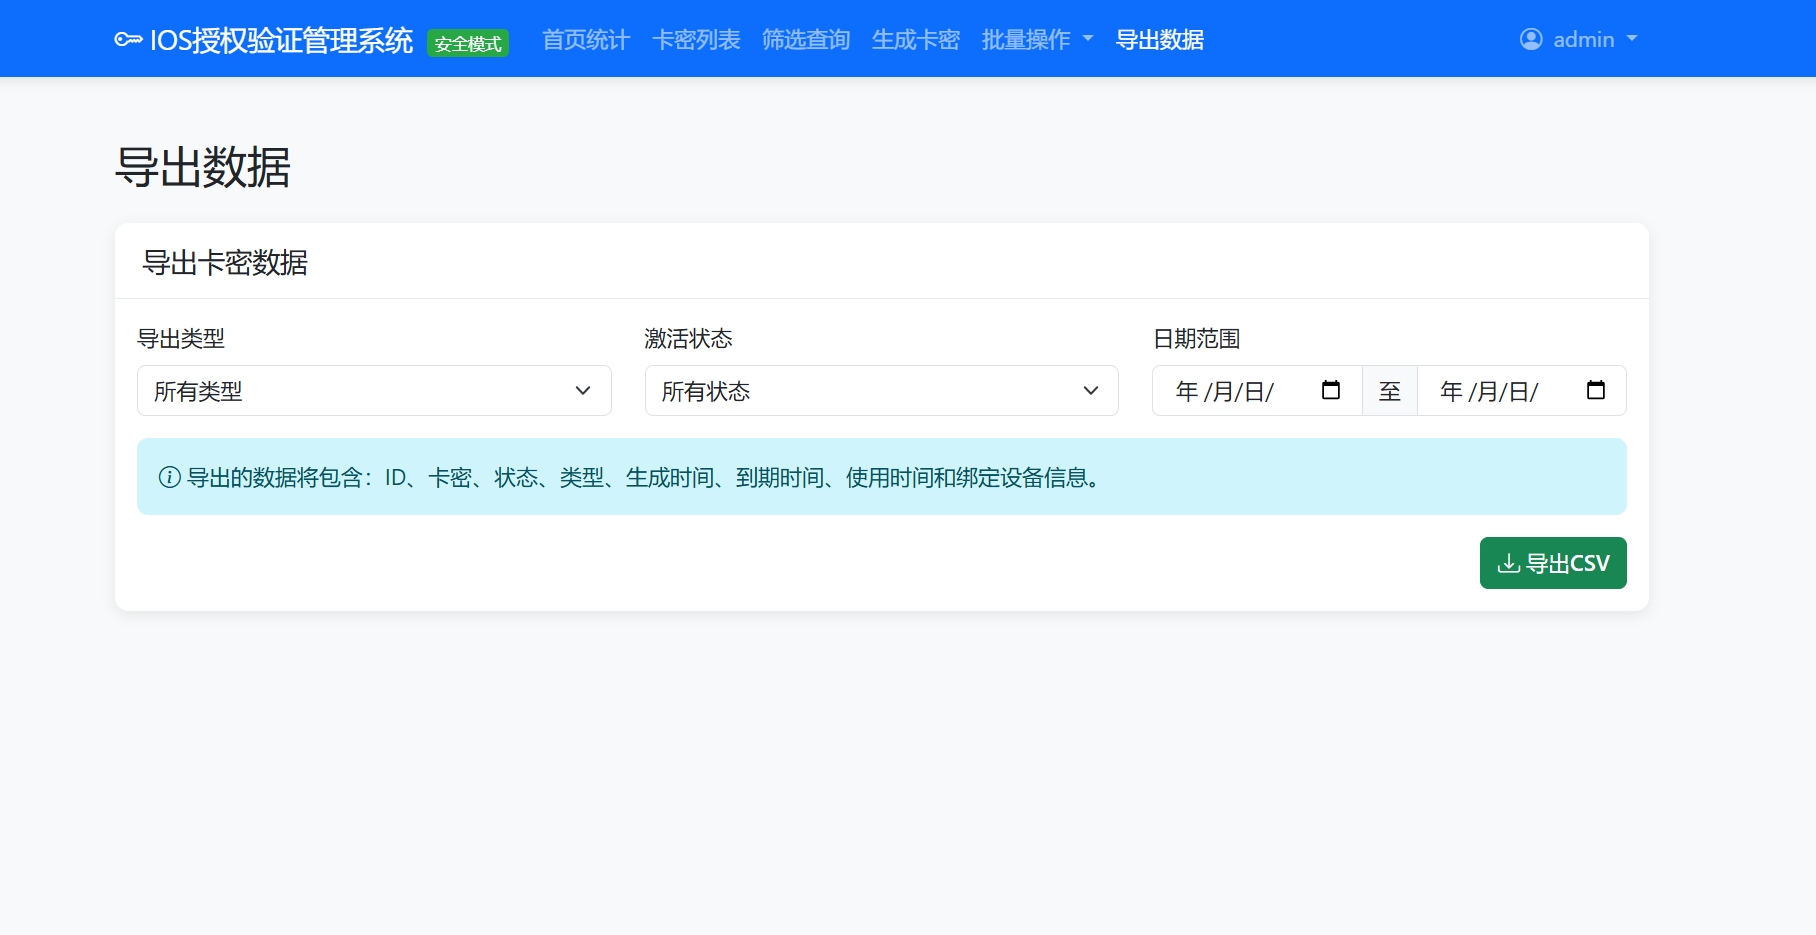Open the calendar picker for the end date

pyautogui.click(x=1596, y=391)
